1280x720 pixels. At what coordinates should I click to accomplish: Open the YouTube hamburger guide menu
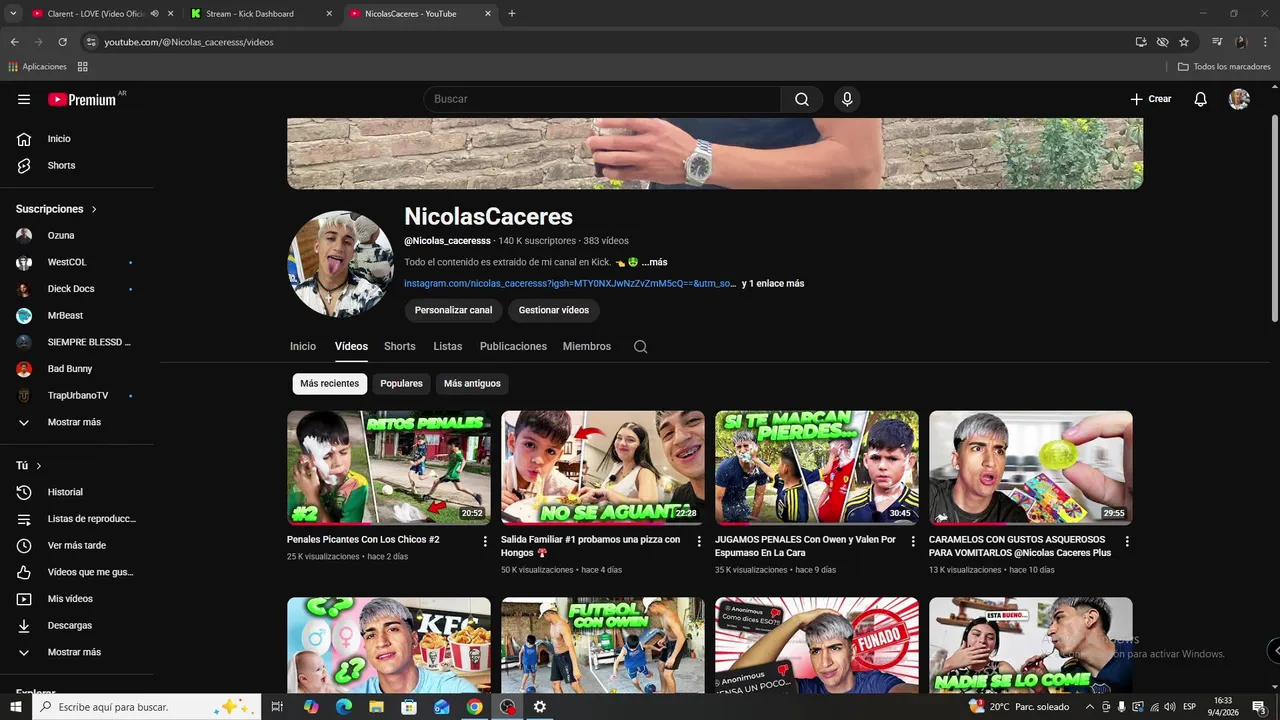coord(24,99)
